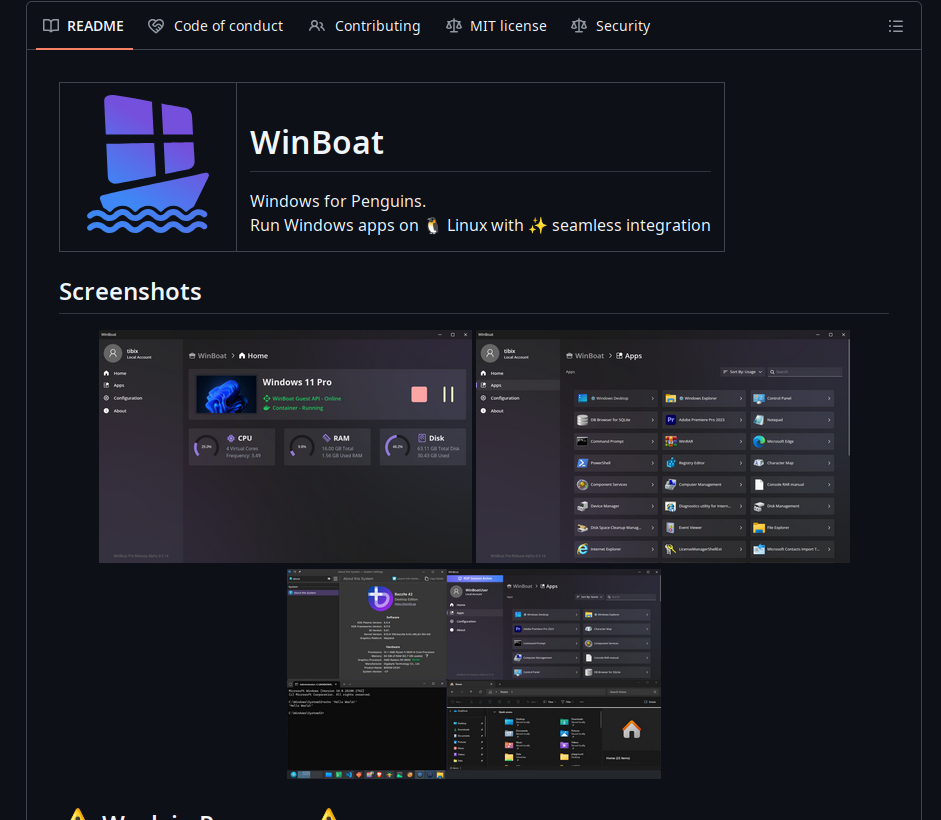Expand the Console RAR manual row chevron
Image resolution: width=941 pixels, height=820 pixels.
pyautogui.click(x=829, y=484)
